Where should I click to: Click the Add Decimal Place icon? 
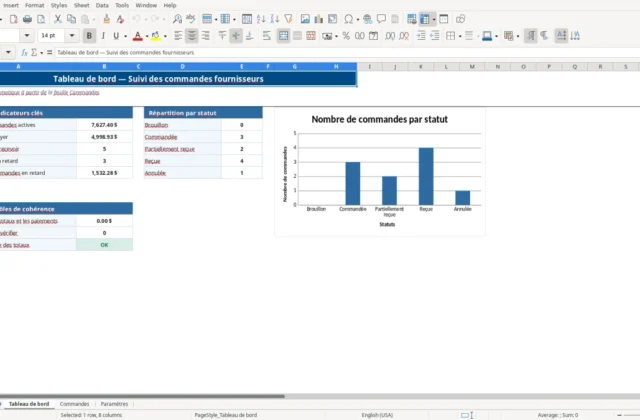(x=390, y=36)
